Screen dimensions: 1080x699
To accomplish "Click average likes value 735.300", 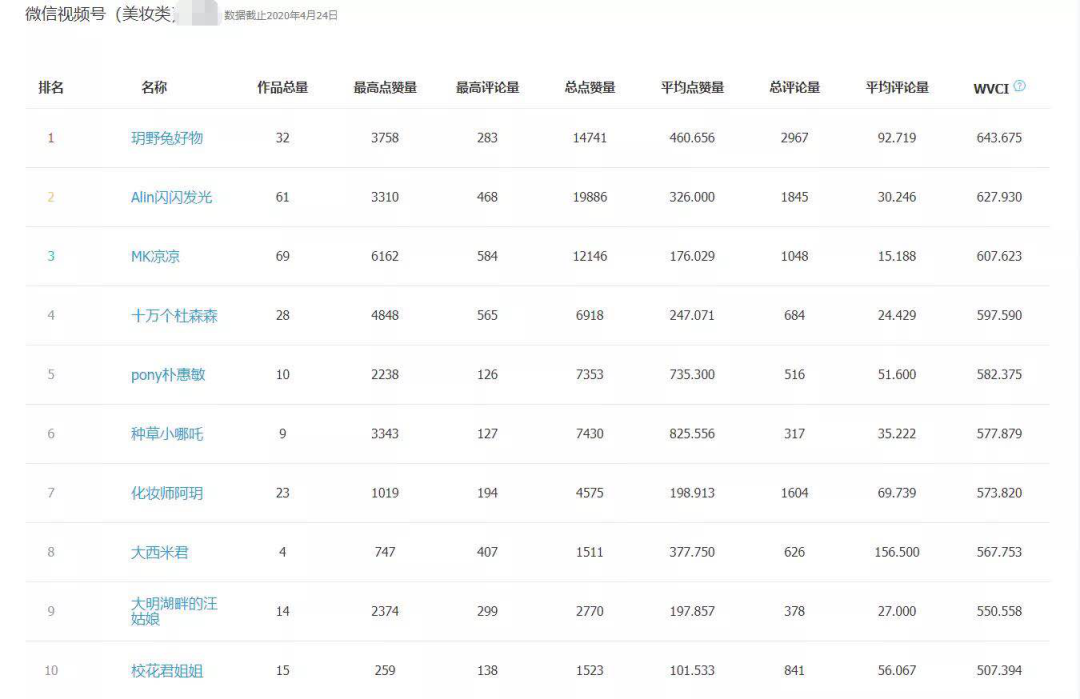I will [x=692, y=375].
